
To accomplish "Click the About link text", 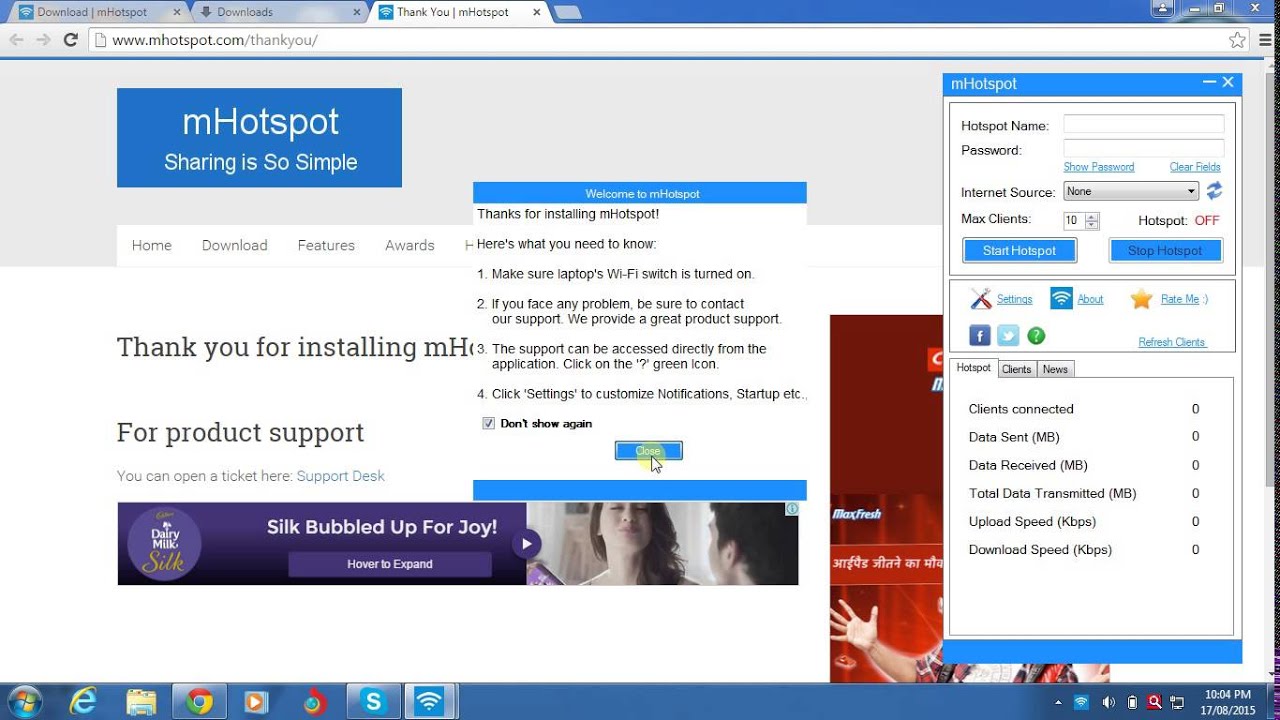I will coord(1090,299).
